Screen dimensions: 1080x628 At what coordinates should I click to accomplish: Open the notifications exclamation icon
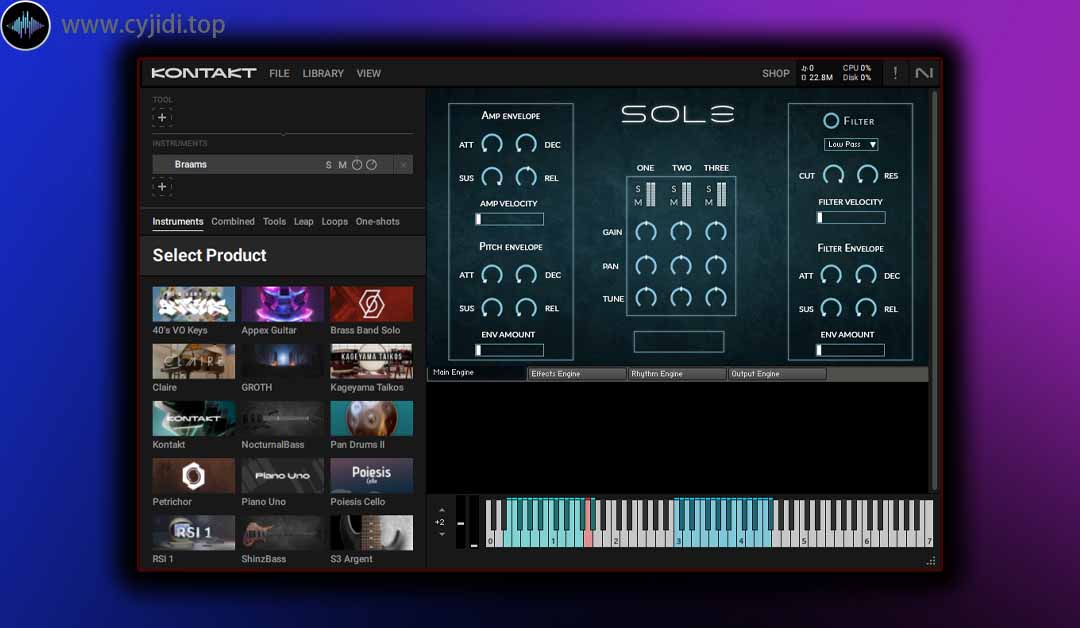[x=895, y=73]
